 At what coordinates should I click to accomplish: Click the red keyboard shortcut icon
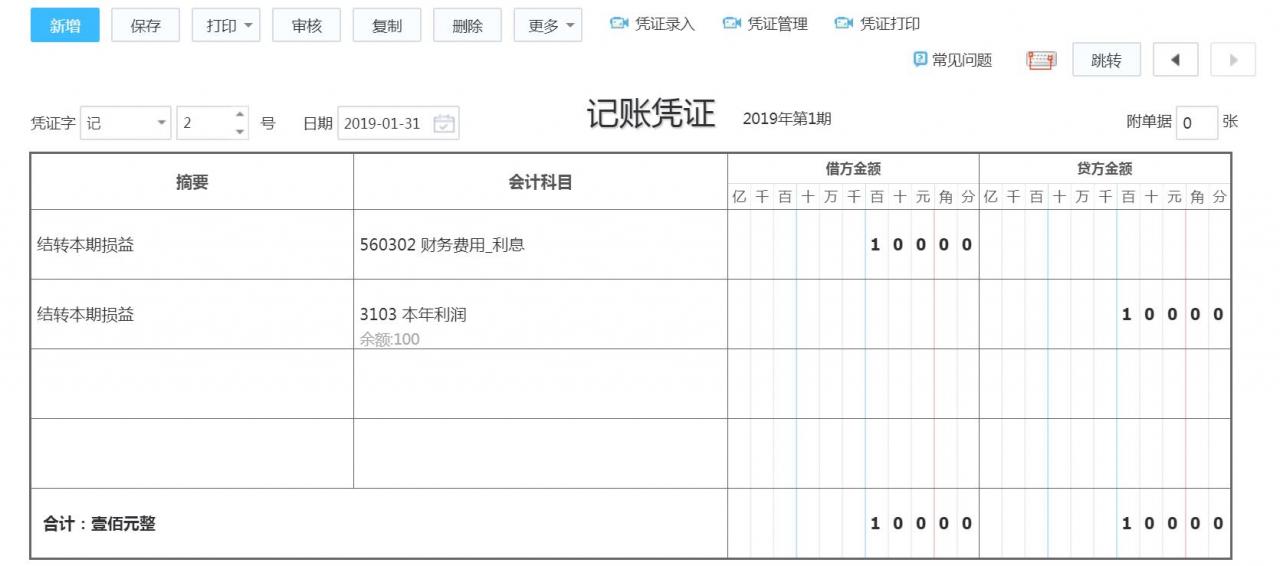coord(1041,61)
